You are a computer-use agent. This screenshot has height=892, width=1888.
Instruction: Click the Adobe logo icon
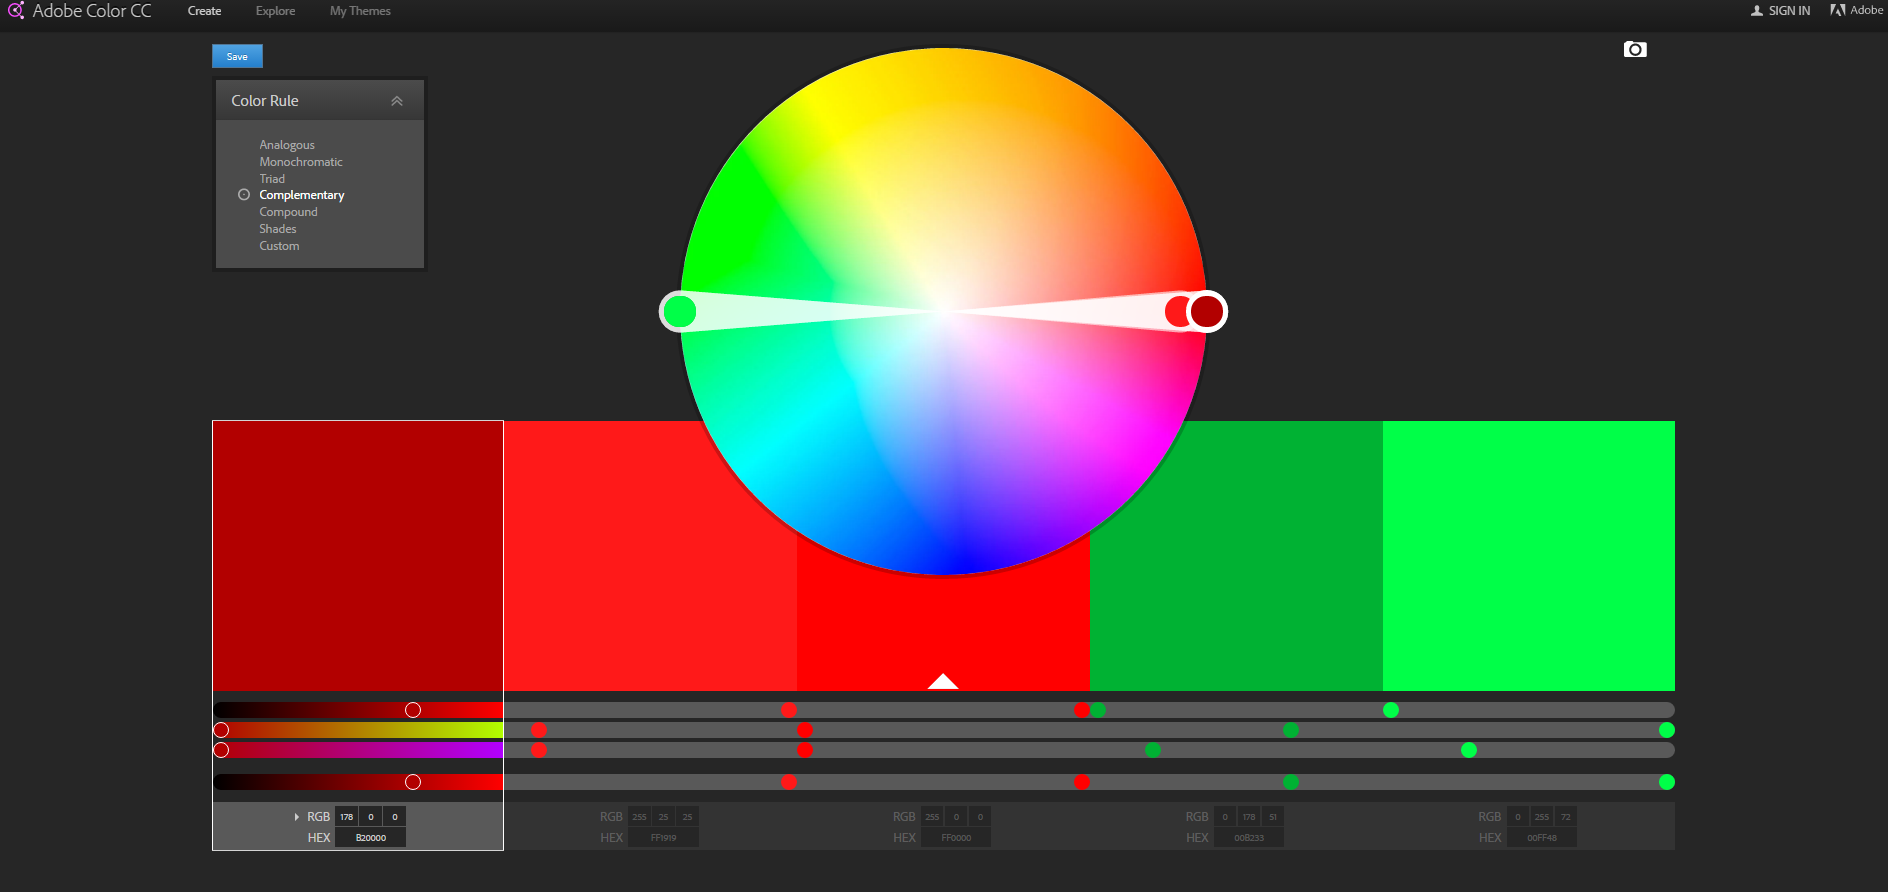(x=1838, y=10)
